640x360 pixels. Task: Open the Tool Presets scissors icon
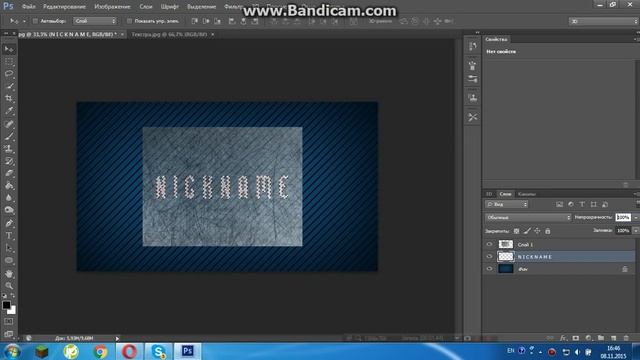click(x=473, y=117)
